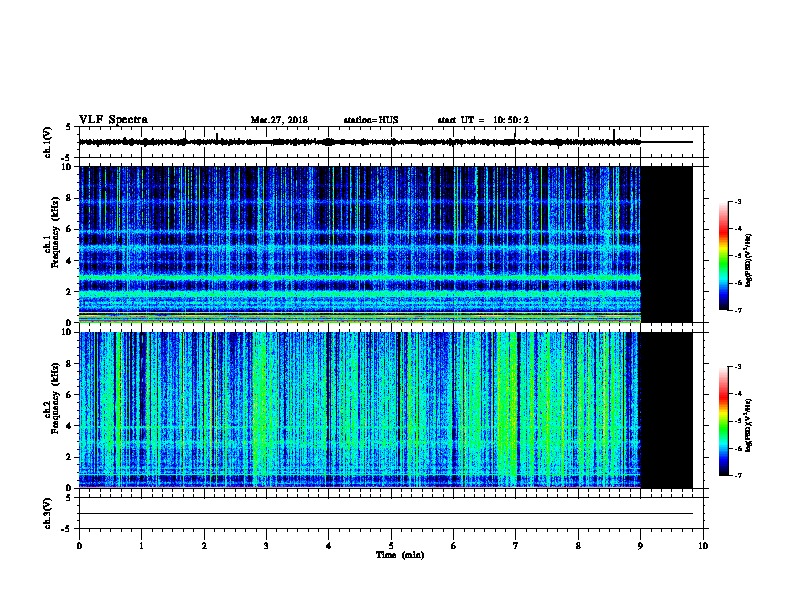The image size is (792, 612).
Task: Click the ch.1 spectrogram color scale bar
Action: (723, 256)
